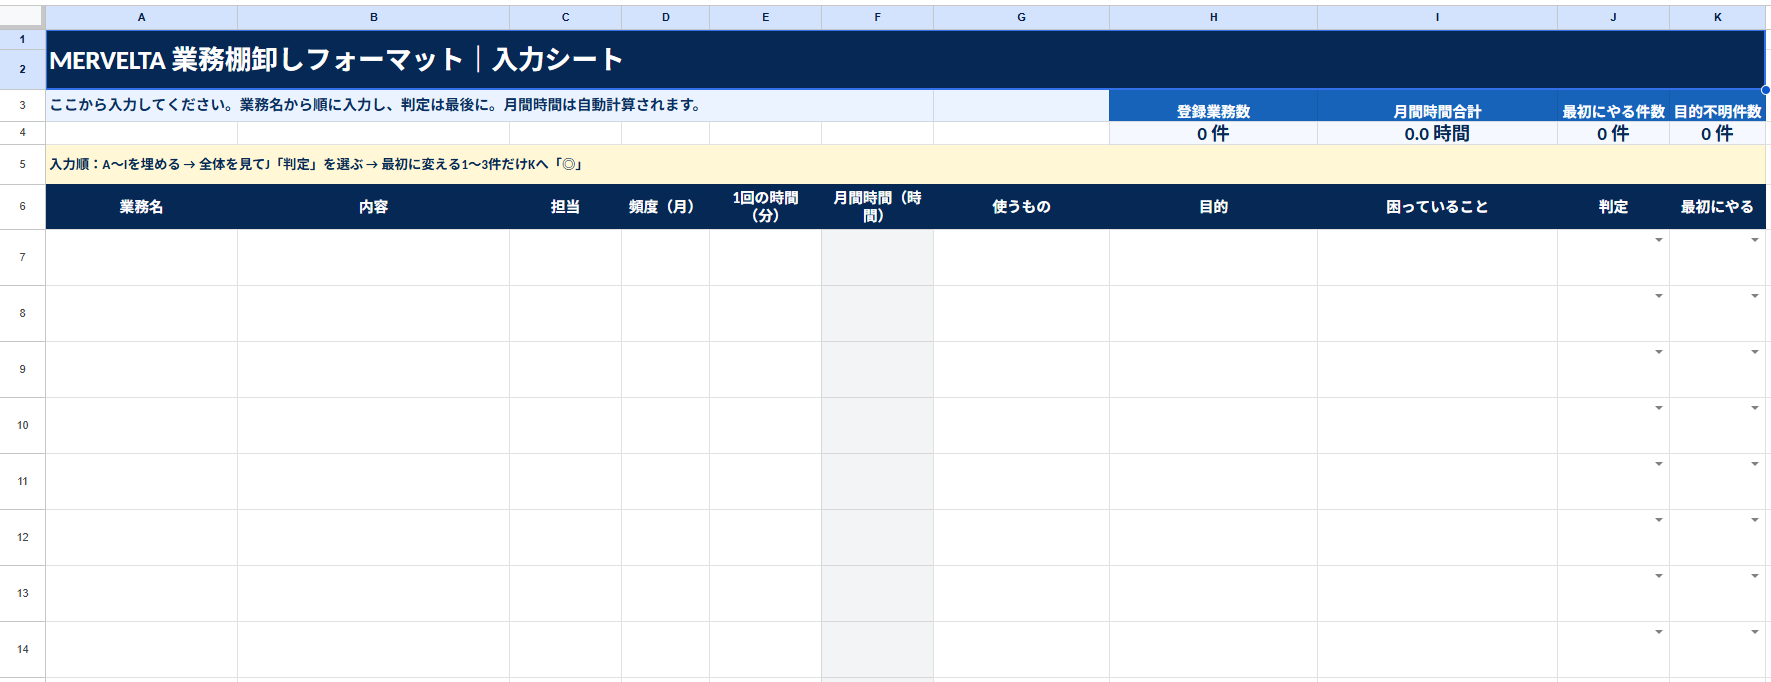Viewport: 1771px width, 682px height.
Task: Click the 0 件 value under 最初にやる件数
Action: tap(1614, 133)
